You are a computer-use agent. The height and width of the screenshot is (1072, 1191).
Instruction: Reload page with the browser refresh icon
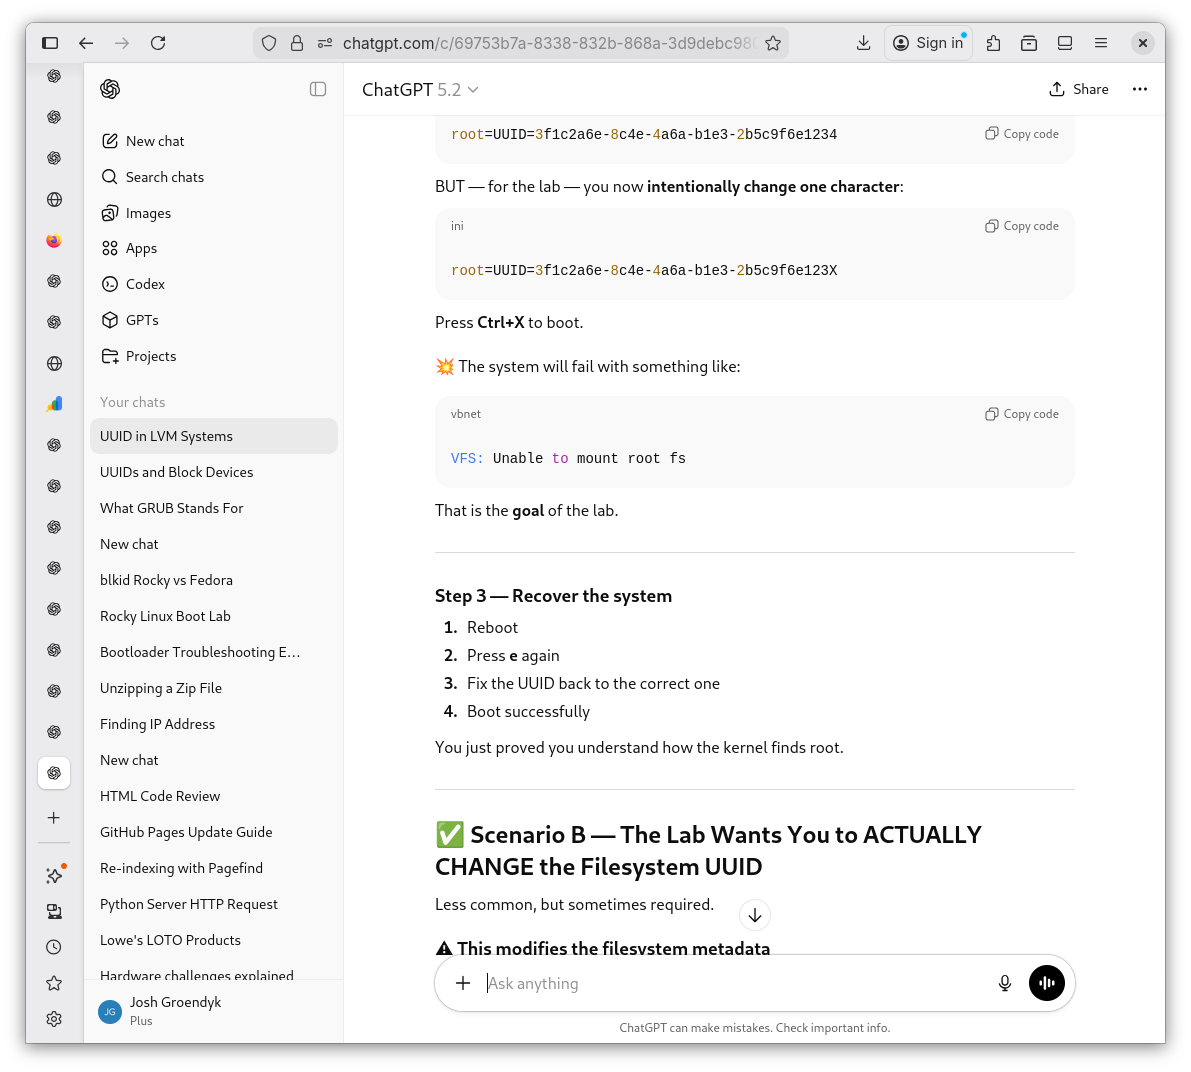(158, 43)
